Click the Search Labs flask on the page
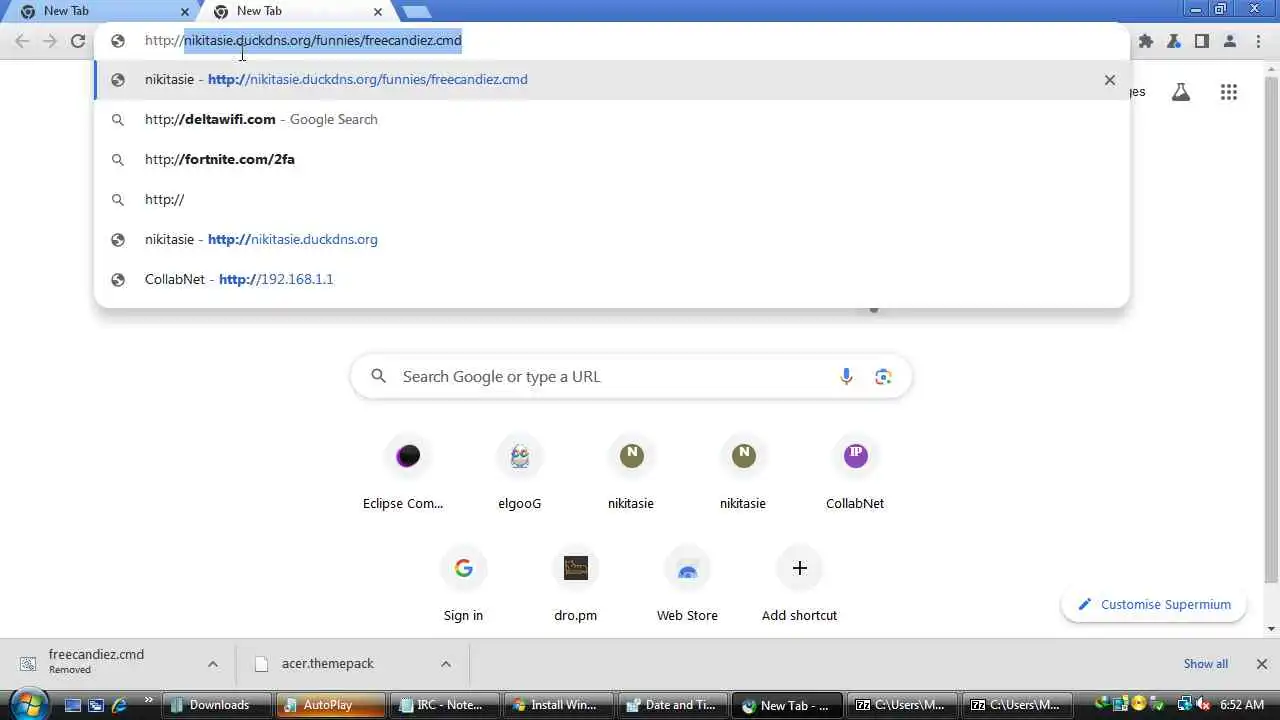 1181,92
